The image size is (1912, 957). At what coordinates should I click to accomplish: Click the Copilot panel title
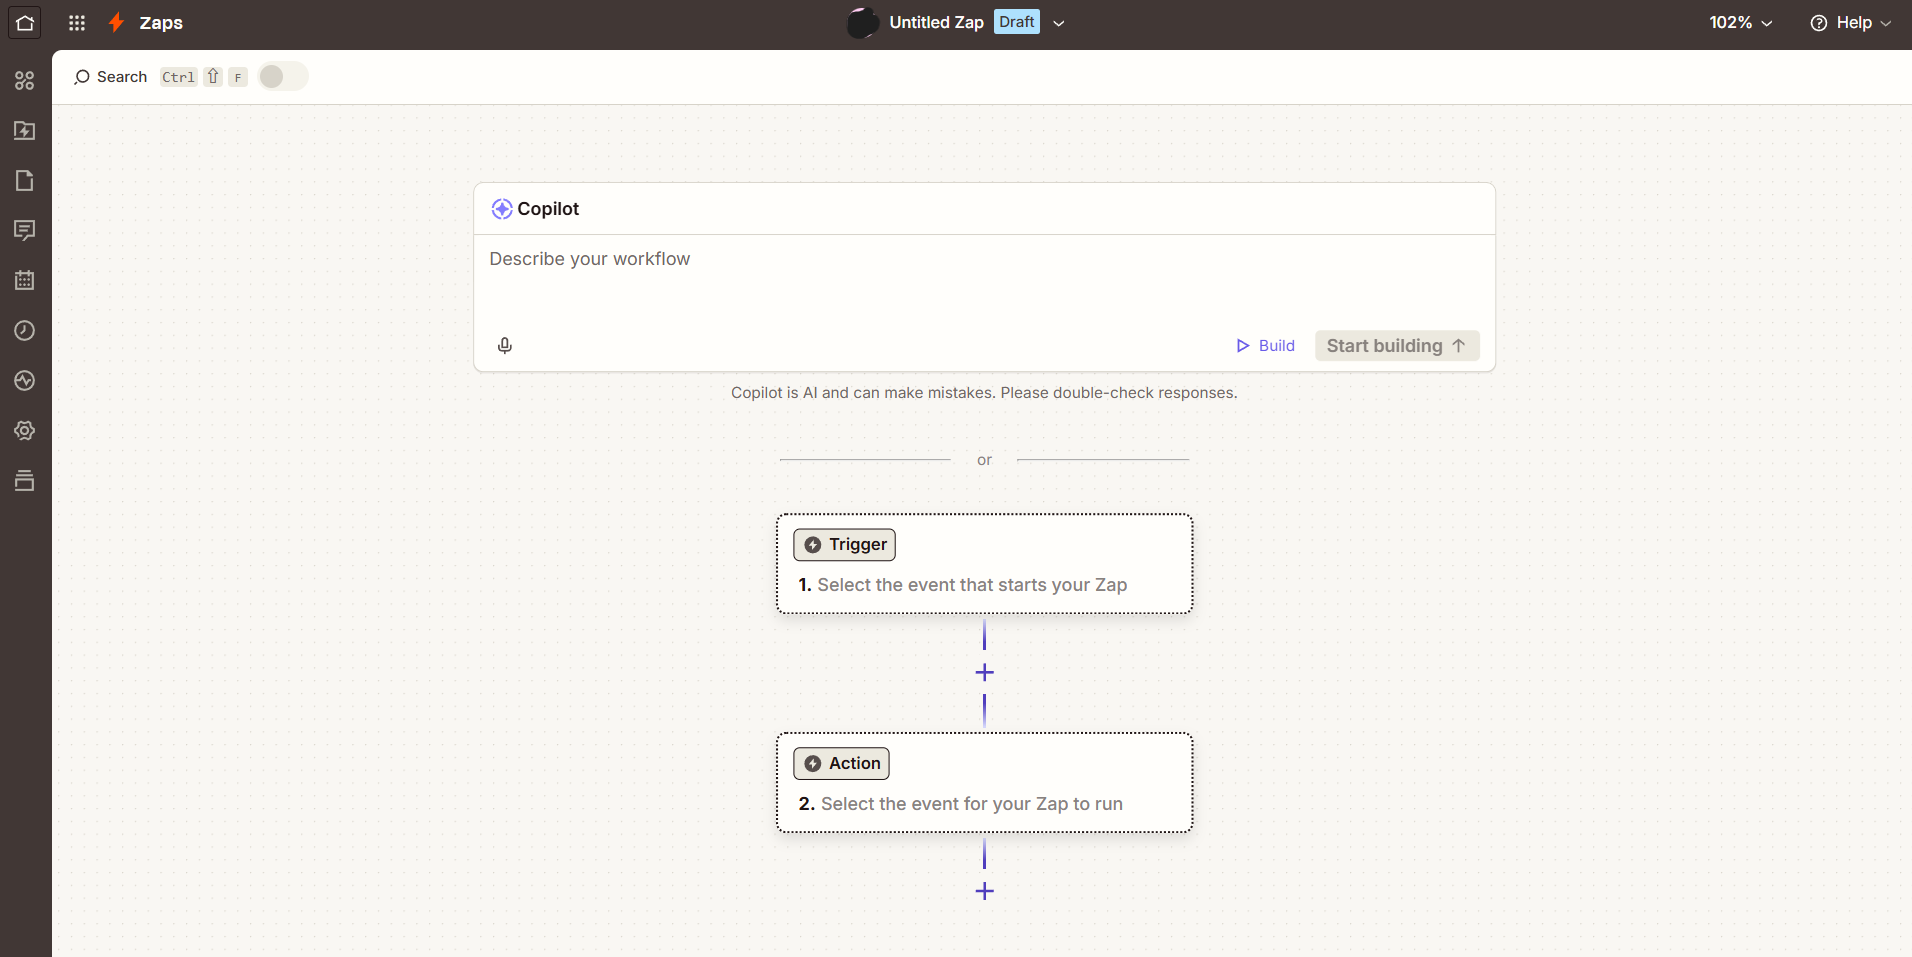coord(548,209)
